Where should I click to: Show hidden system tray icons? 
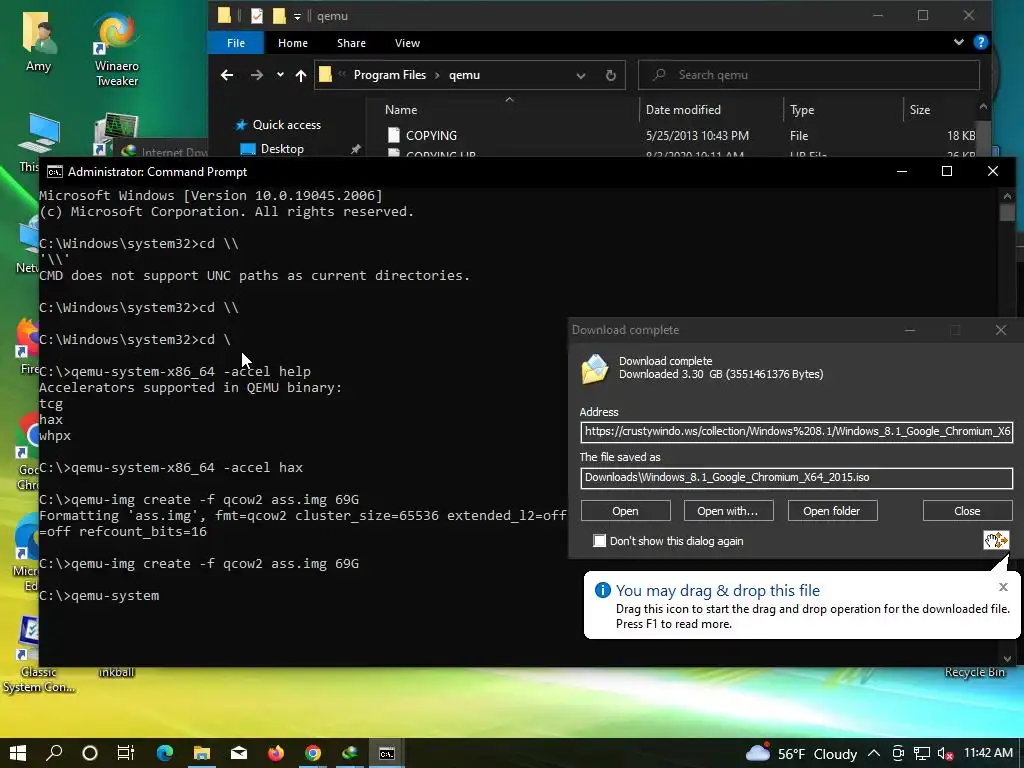pos(874,754)
